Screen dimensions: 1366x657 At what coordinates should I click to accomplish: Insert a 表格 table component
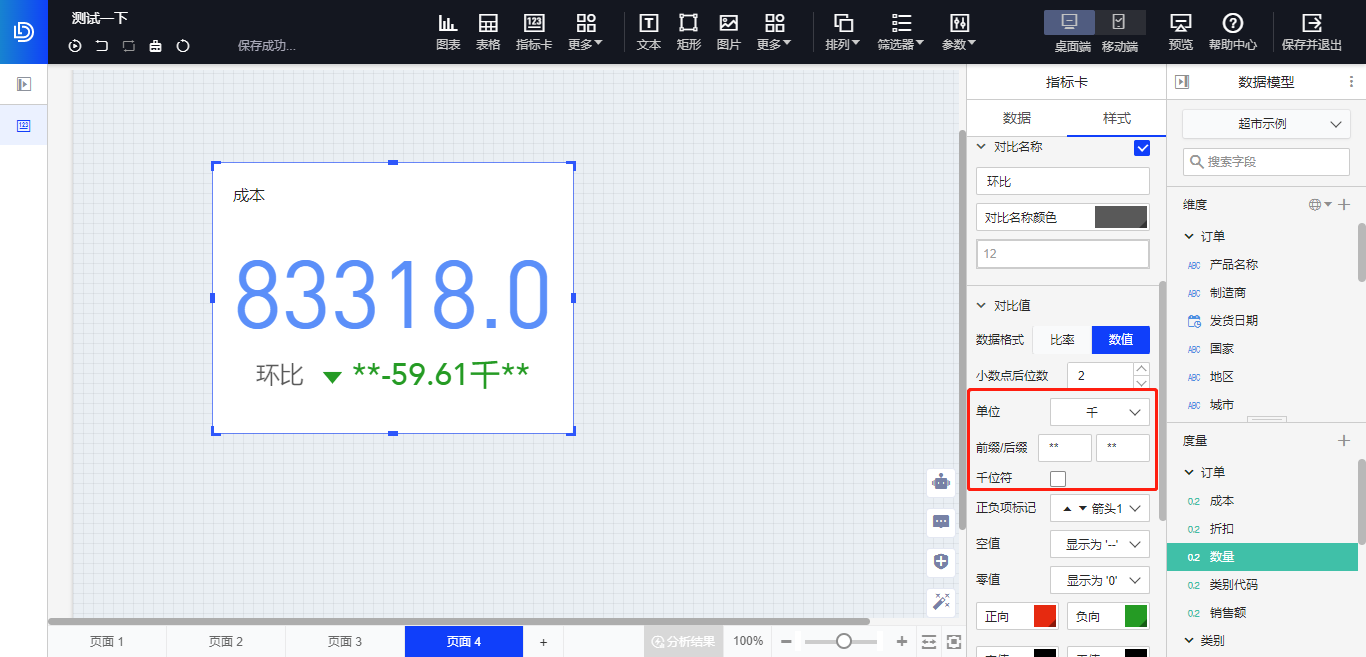(488, 31)
